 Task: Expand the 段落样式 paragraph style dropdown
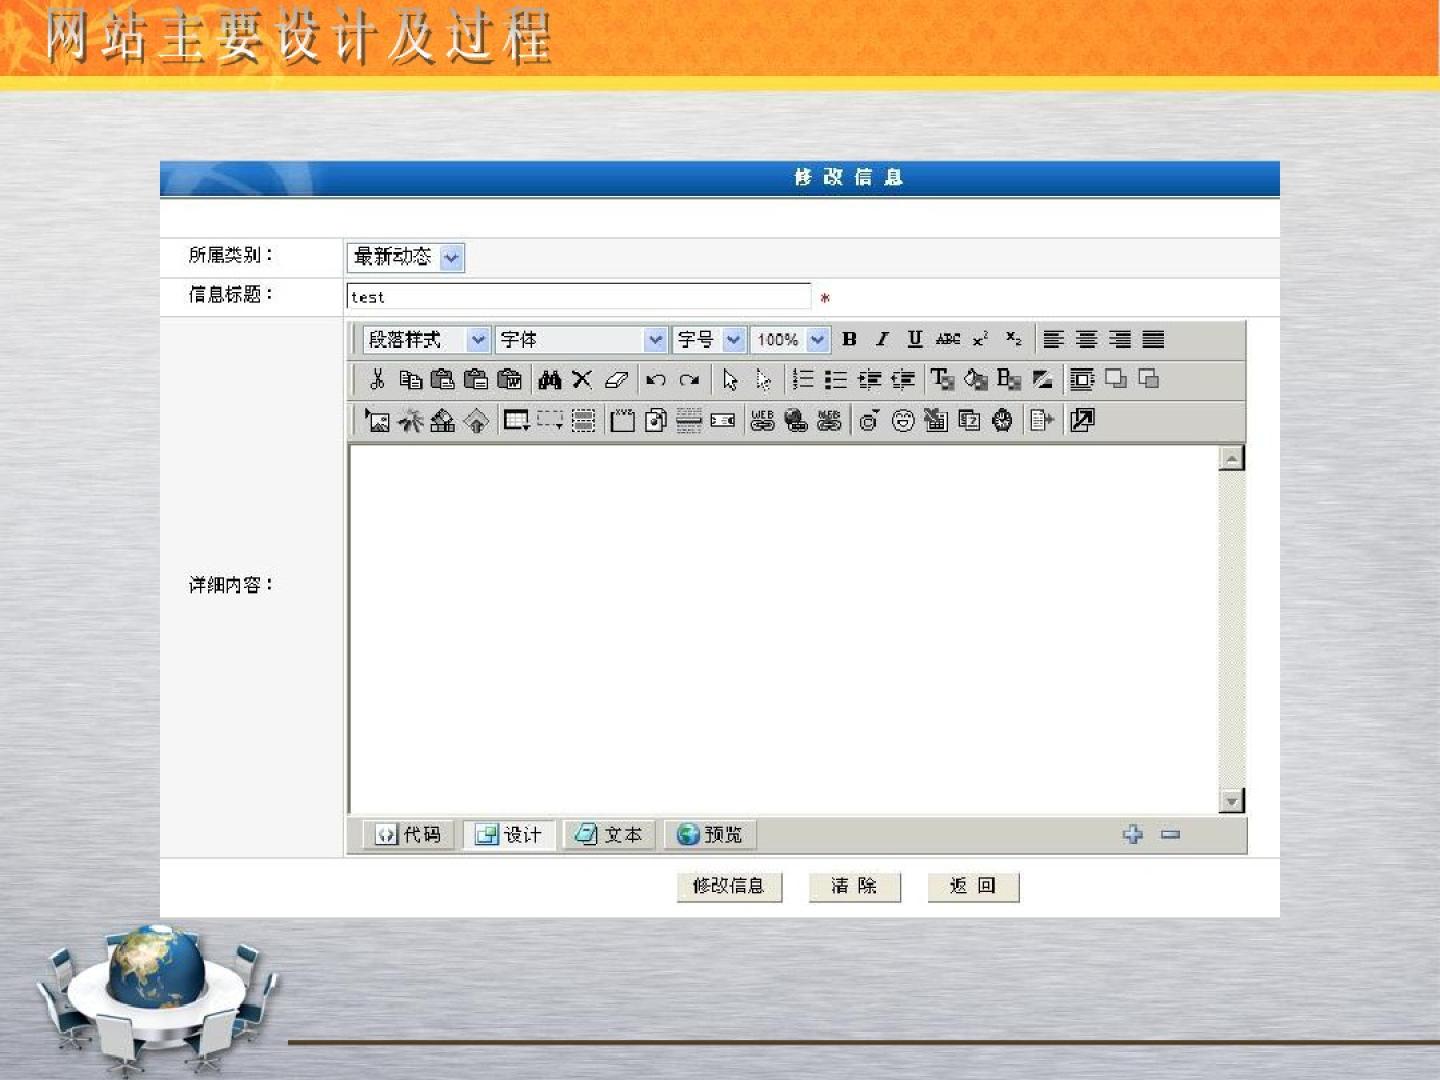[478, 340]
